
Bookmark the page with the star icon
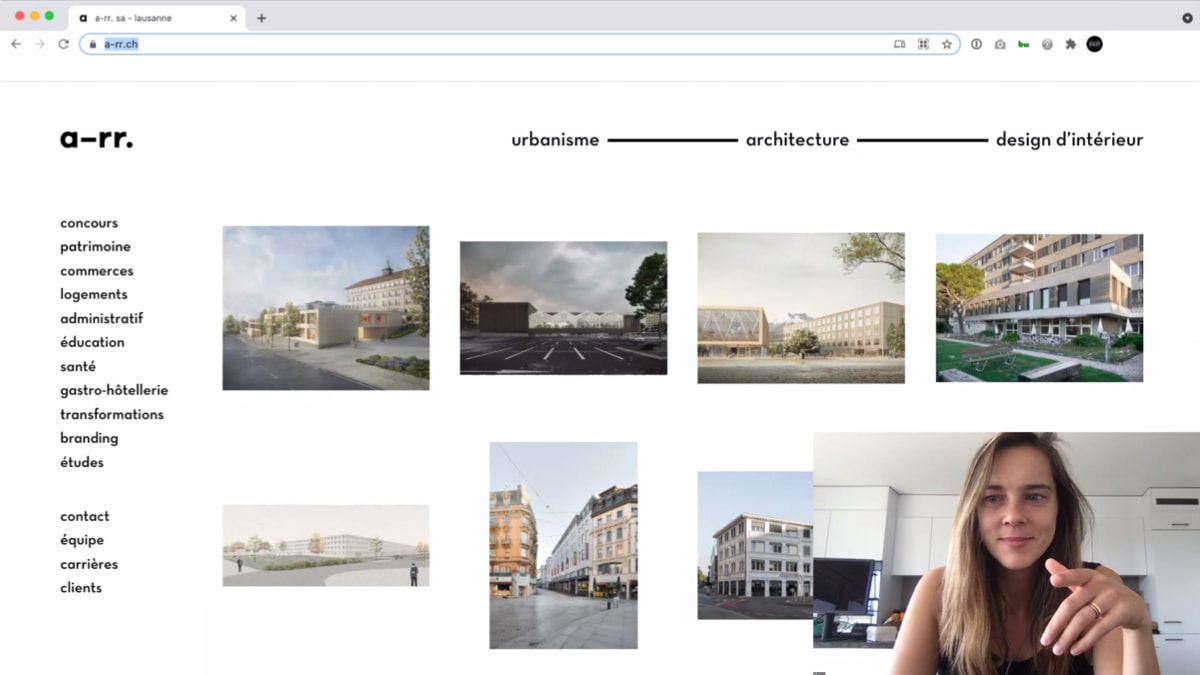(947, 44)
